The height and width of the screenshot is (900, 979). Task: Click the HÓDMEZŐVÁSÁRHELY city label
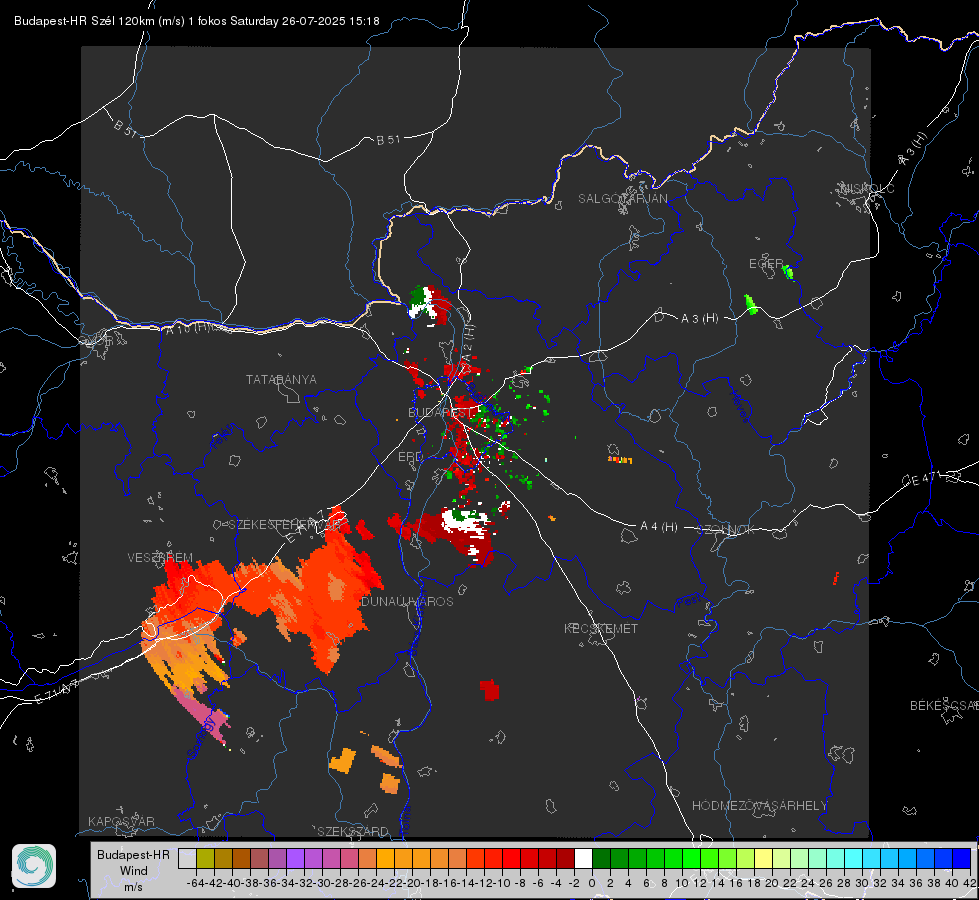(759, 806)
